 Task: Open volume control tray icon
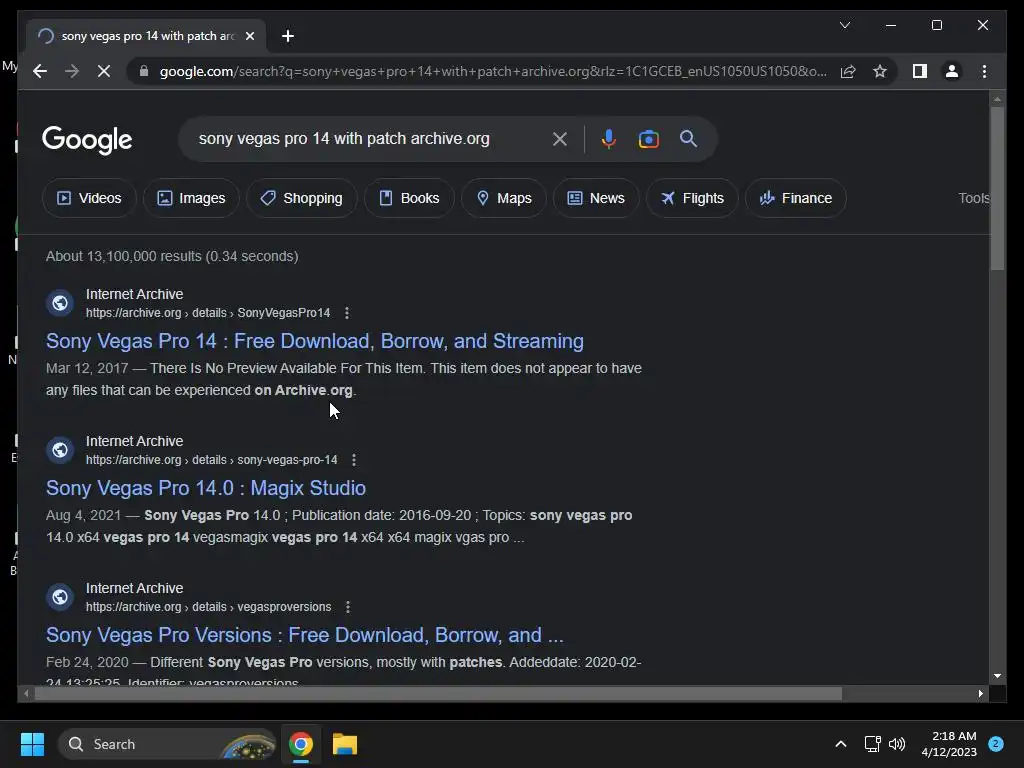pos(897,744)
